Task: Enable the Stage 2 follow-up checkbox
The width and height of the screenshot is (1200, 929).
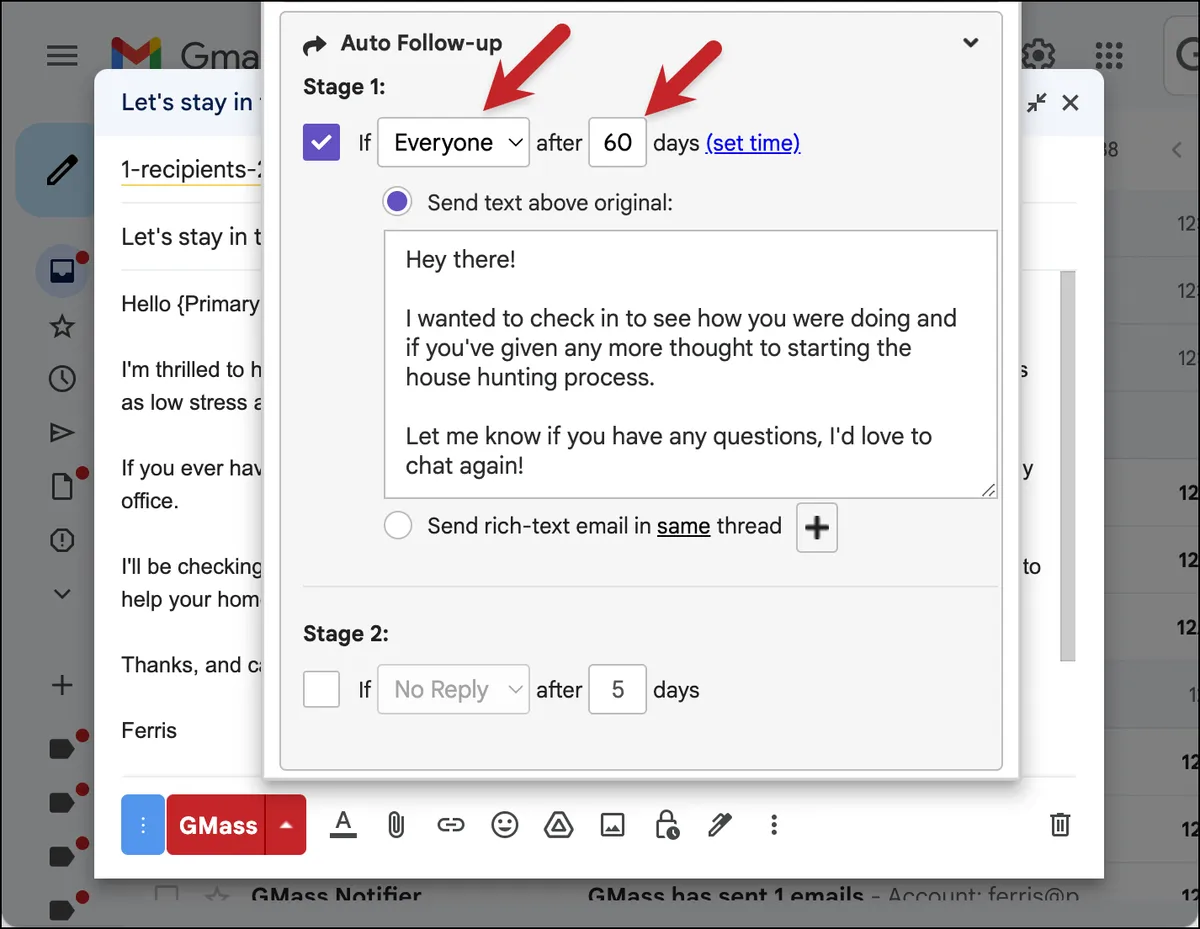Action: [x=322, y=689]
